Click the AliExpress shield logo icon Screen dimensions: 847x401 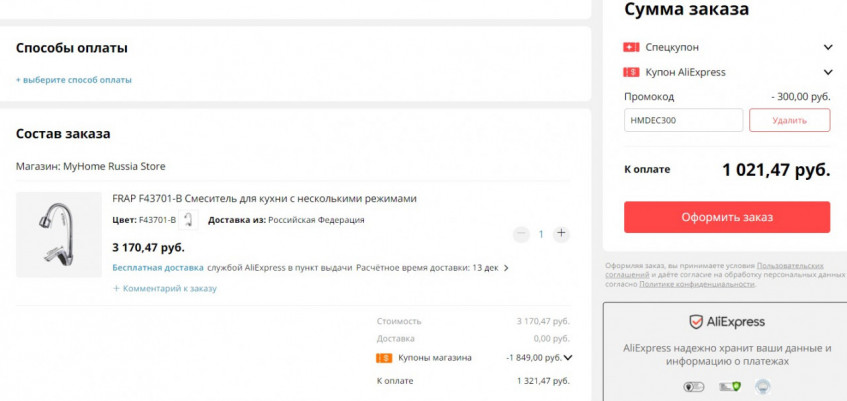696,322
